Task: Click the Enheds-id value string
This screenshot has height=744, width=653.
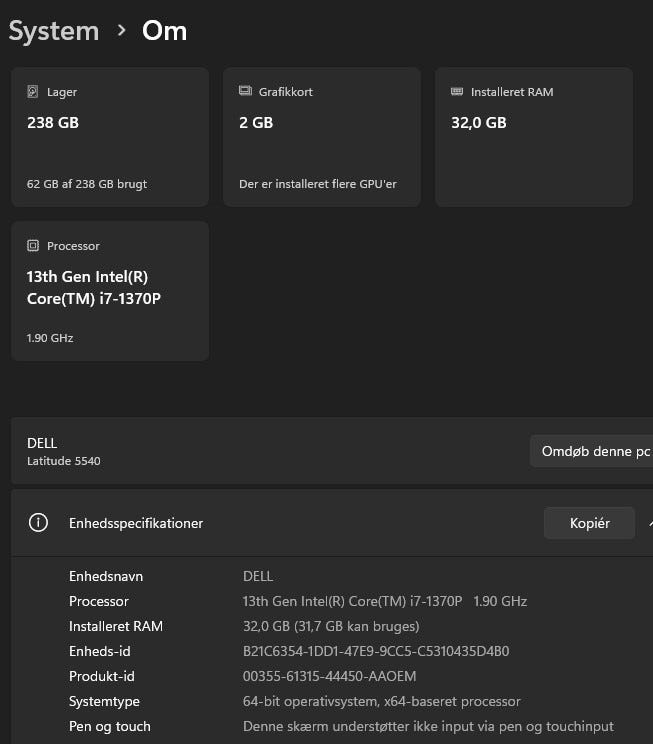Action: (x=376, y=651)
